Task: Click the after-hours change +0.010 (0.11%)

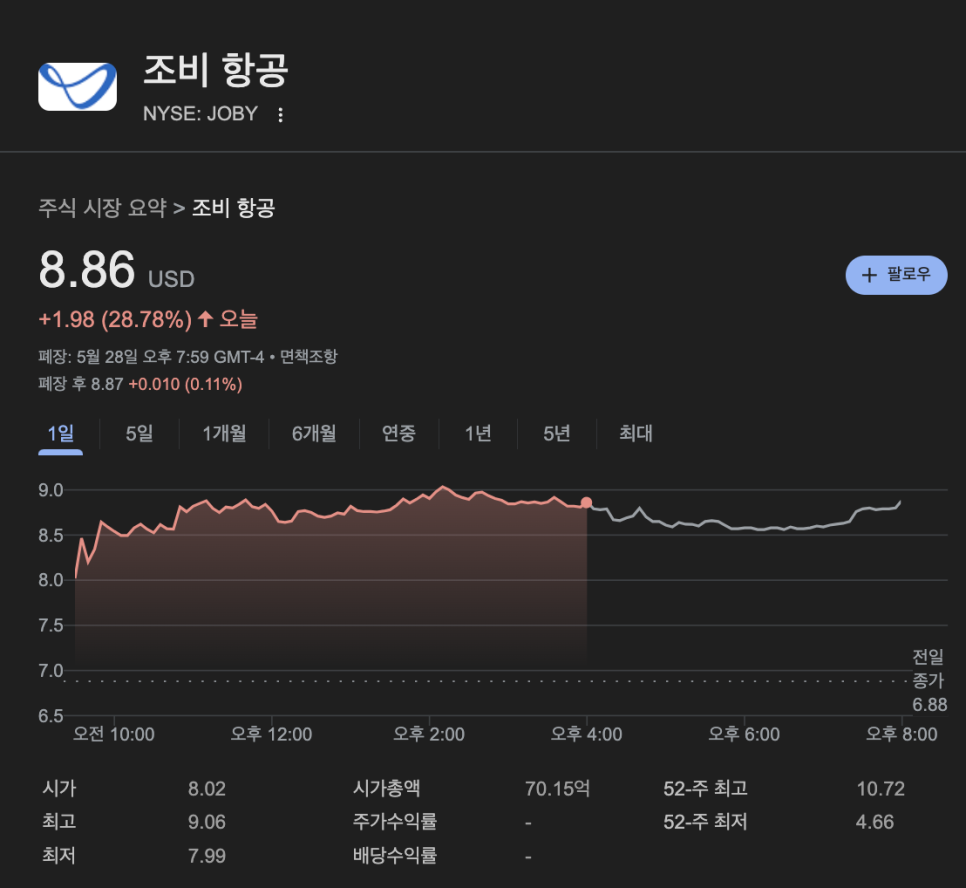Action: point(185,385)
